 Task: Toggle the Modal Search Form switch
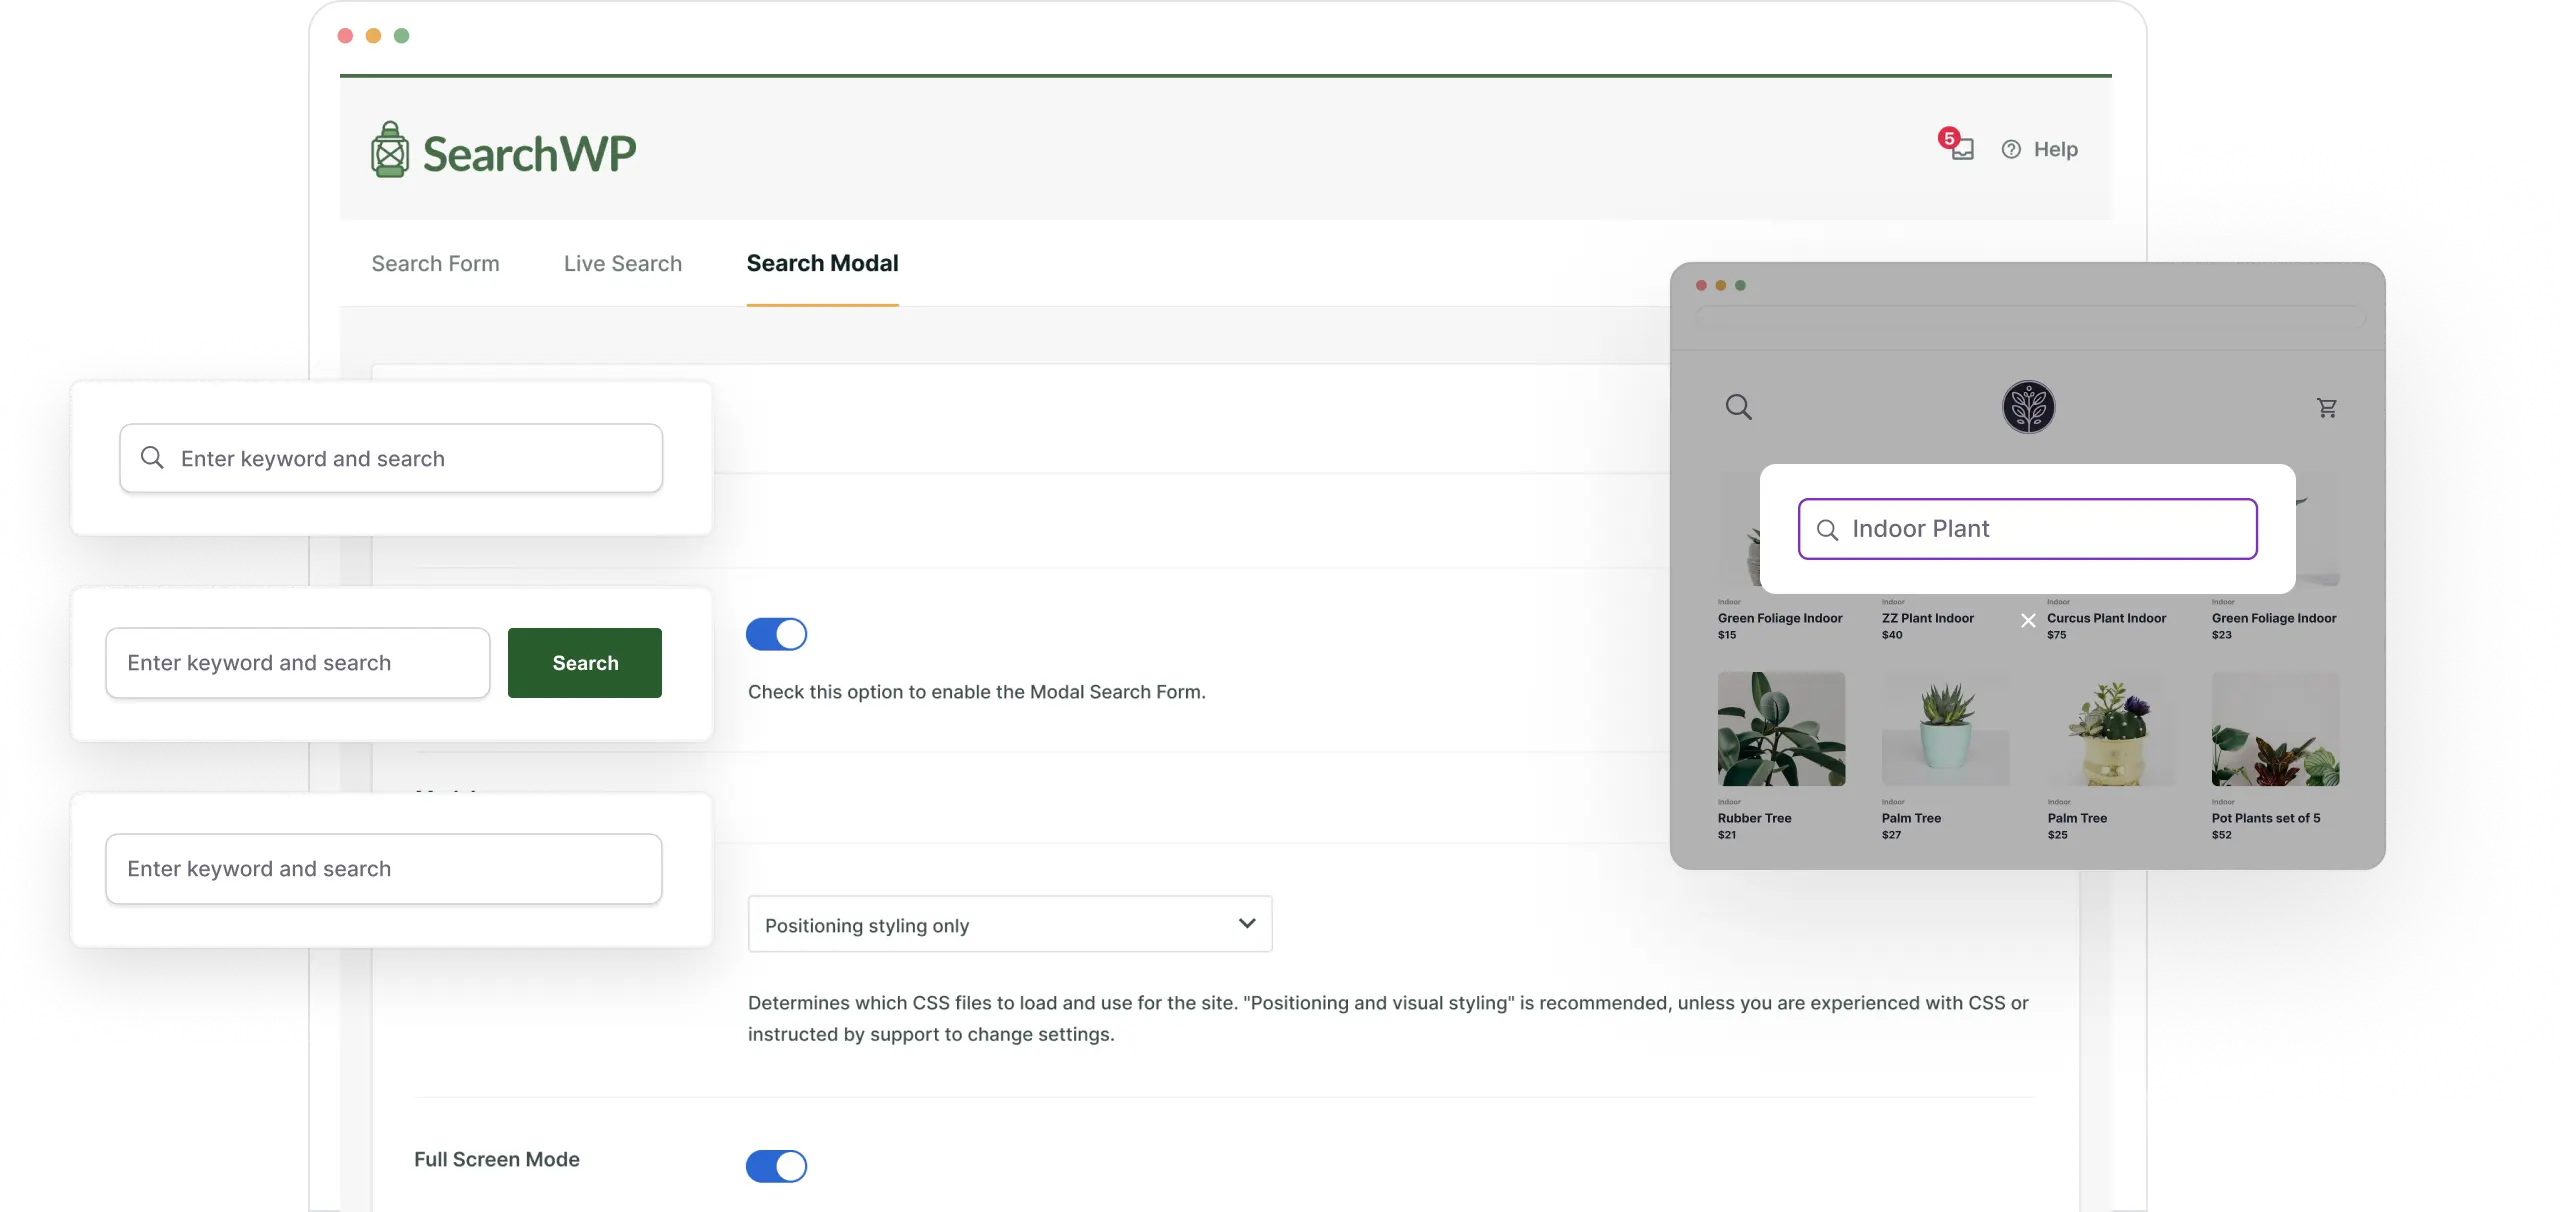pyautogui.click(x=776, y=634)
